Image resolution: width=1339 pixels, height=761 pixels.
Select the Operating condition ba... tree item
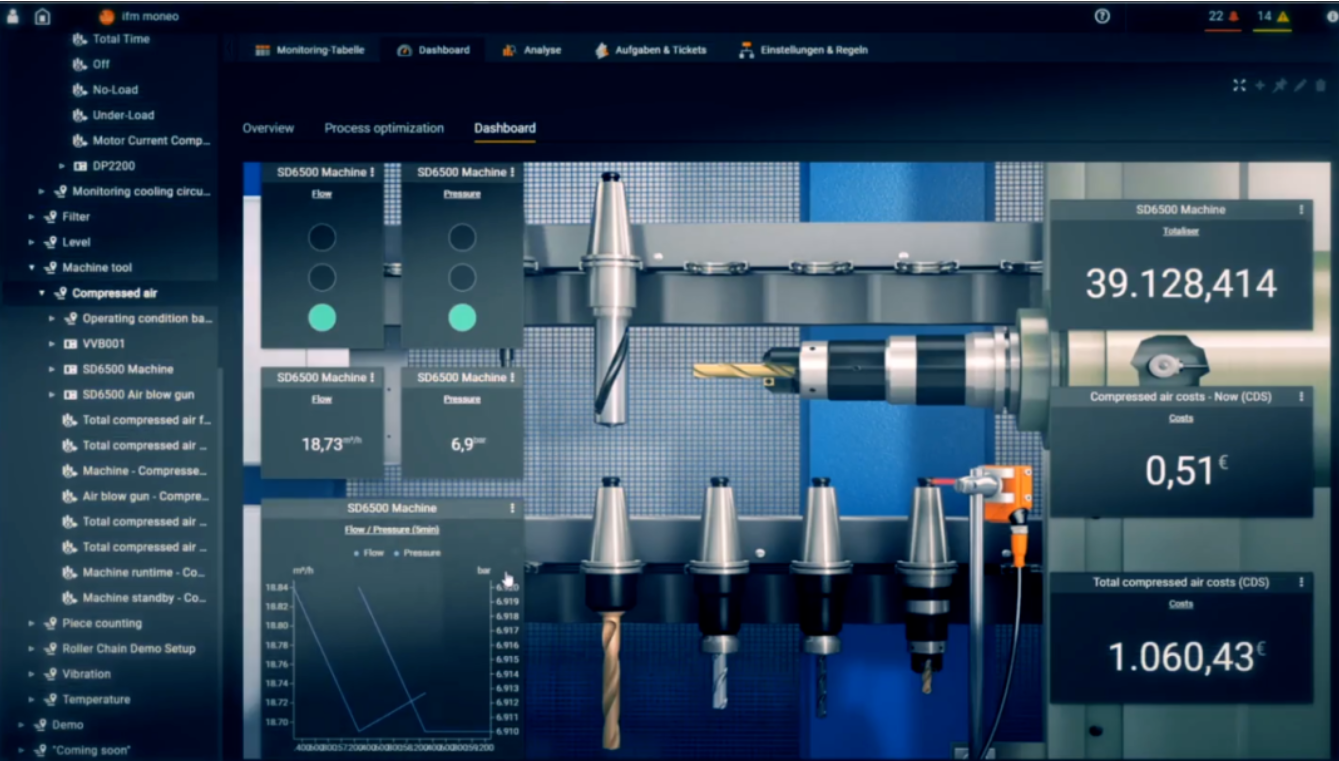click(138, 319)
